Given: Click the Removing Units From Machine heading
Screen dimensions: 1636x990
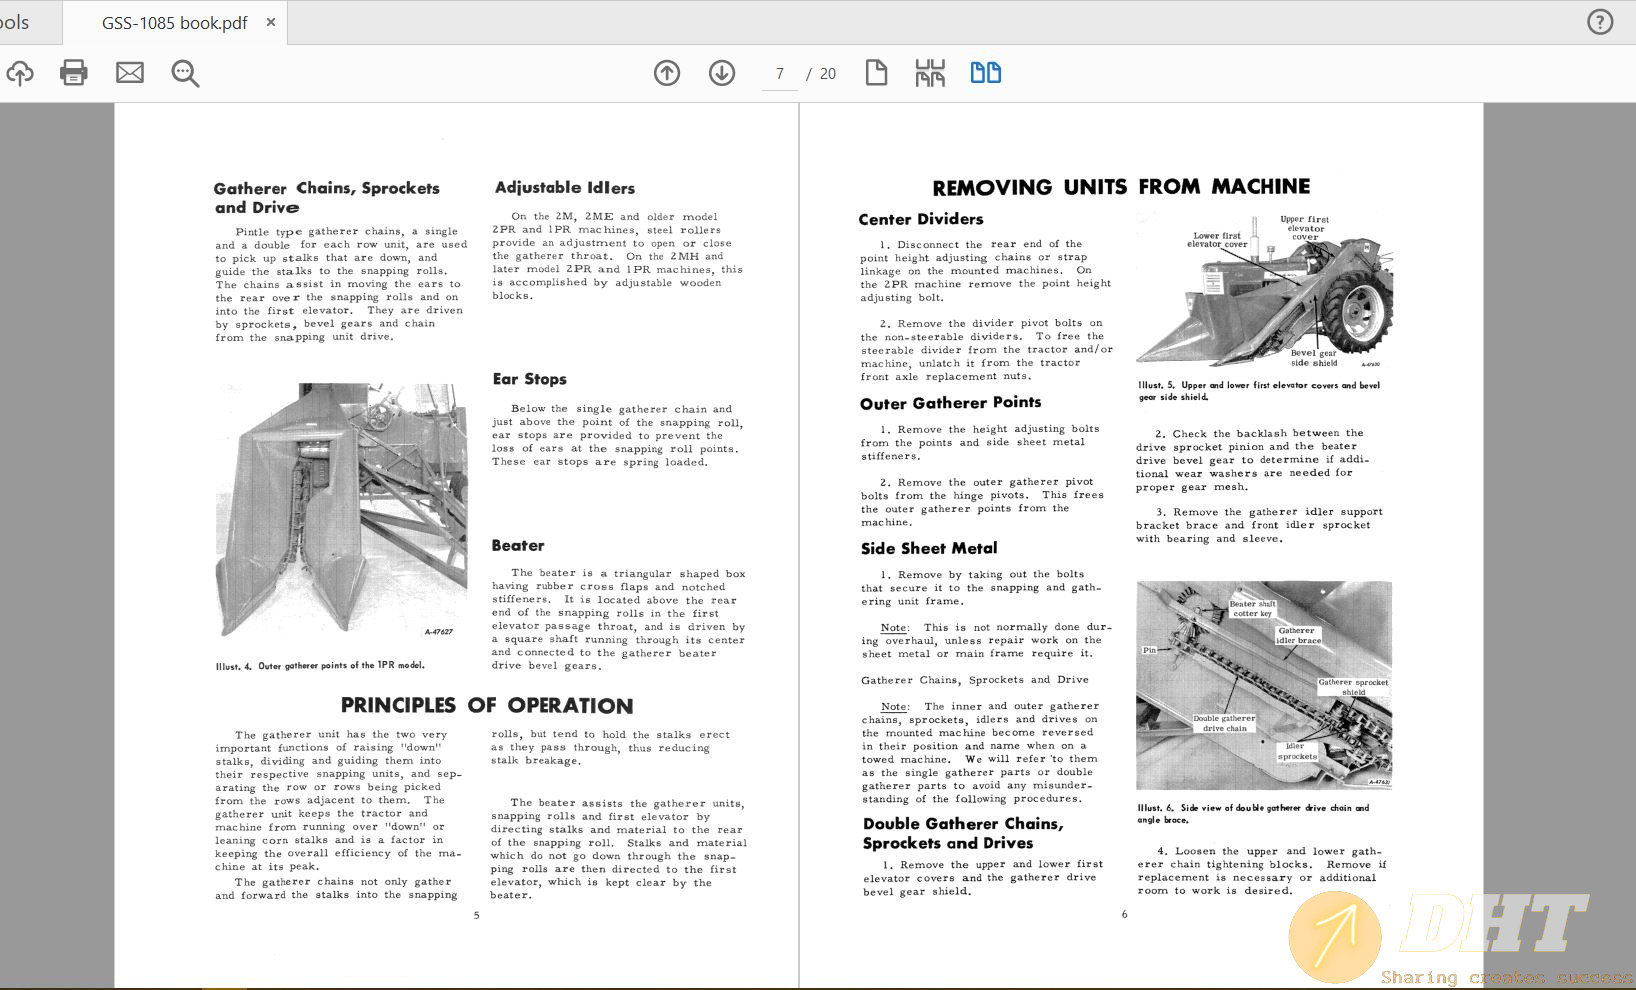Looking at the screenshot, I should [1121, 187].
